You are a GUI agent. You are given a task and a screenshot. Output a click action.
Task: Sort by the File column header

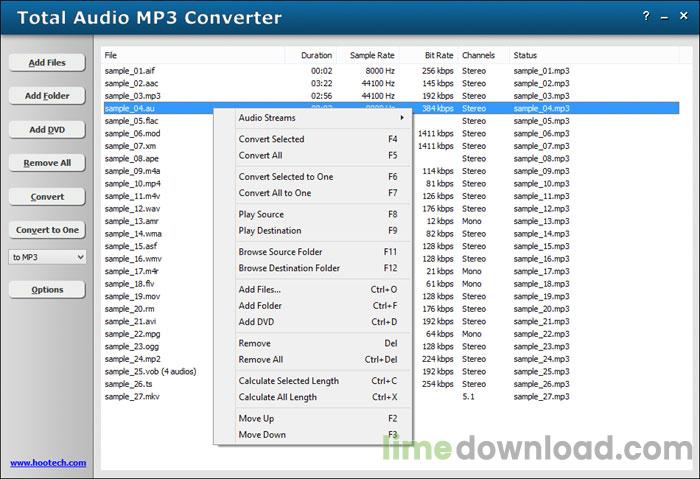[x=193, y=55]
